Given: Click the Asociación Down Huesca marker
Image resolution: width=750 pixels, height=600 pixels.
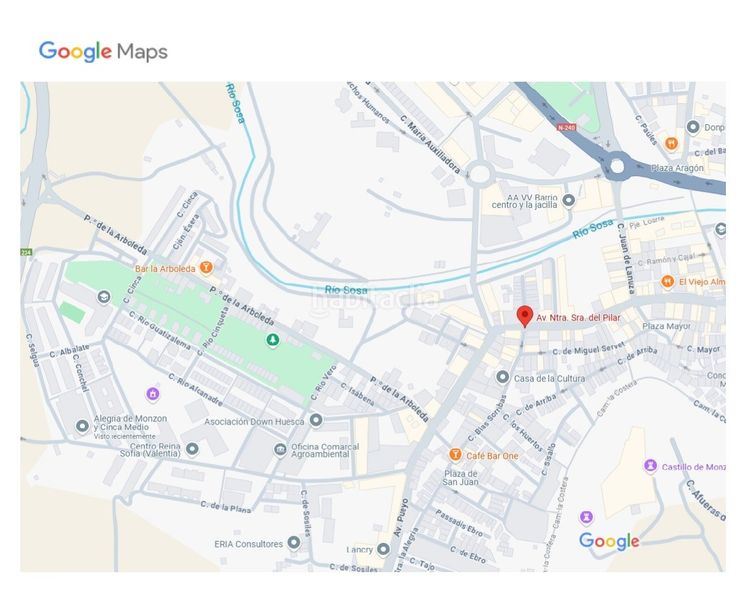Looking at the screenshot, I should [x=316, y=421].
